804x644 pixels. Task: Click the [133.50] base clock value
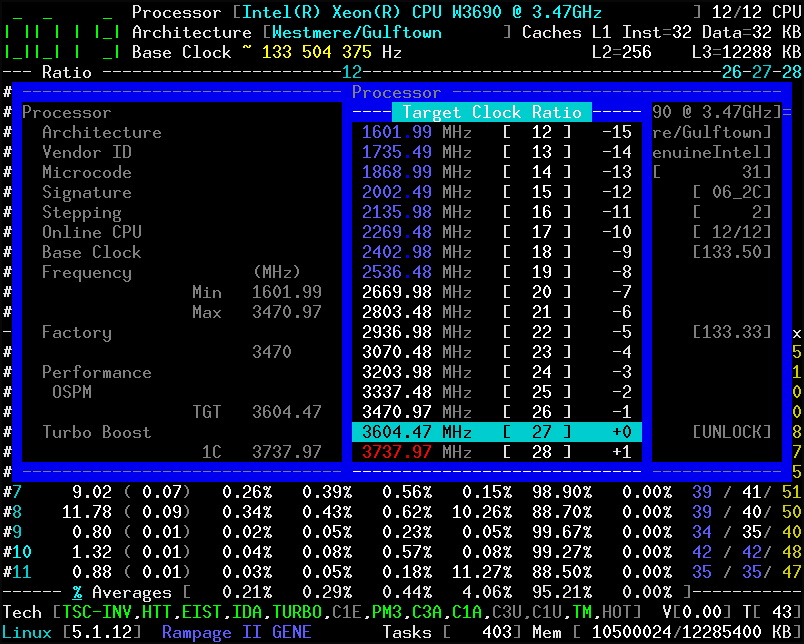(732, 252)
